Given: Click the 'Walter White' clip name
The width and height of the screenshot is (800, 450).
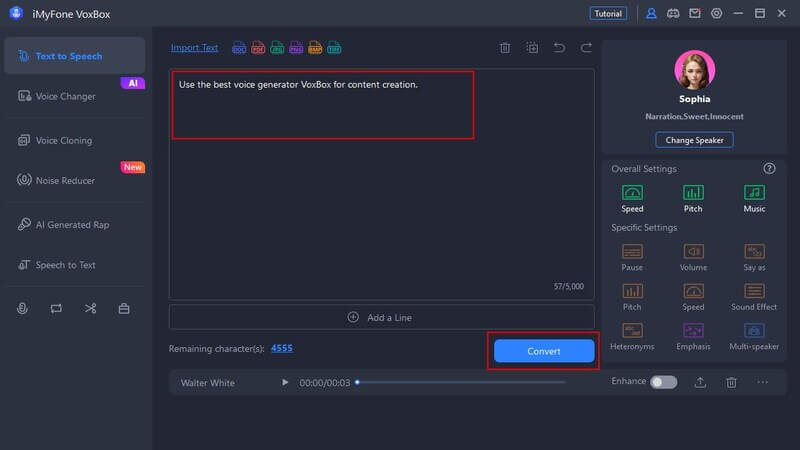Looking at the screenshot, I should tap(208, 383).
